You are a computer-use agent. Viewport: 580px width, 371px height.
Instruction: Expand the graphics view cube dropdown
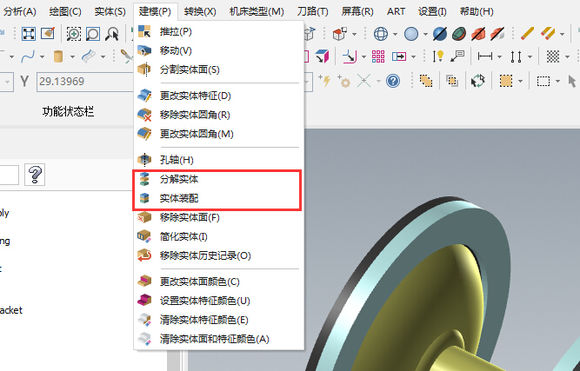354,34
